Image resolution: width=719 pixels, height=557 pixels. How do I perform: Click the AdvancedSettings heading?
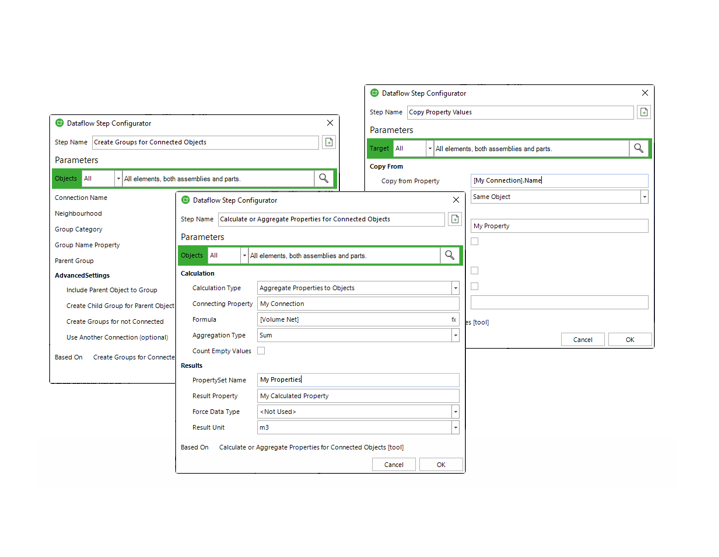82,276
